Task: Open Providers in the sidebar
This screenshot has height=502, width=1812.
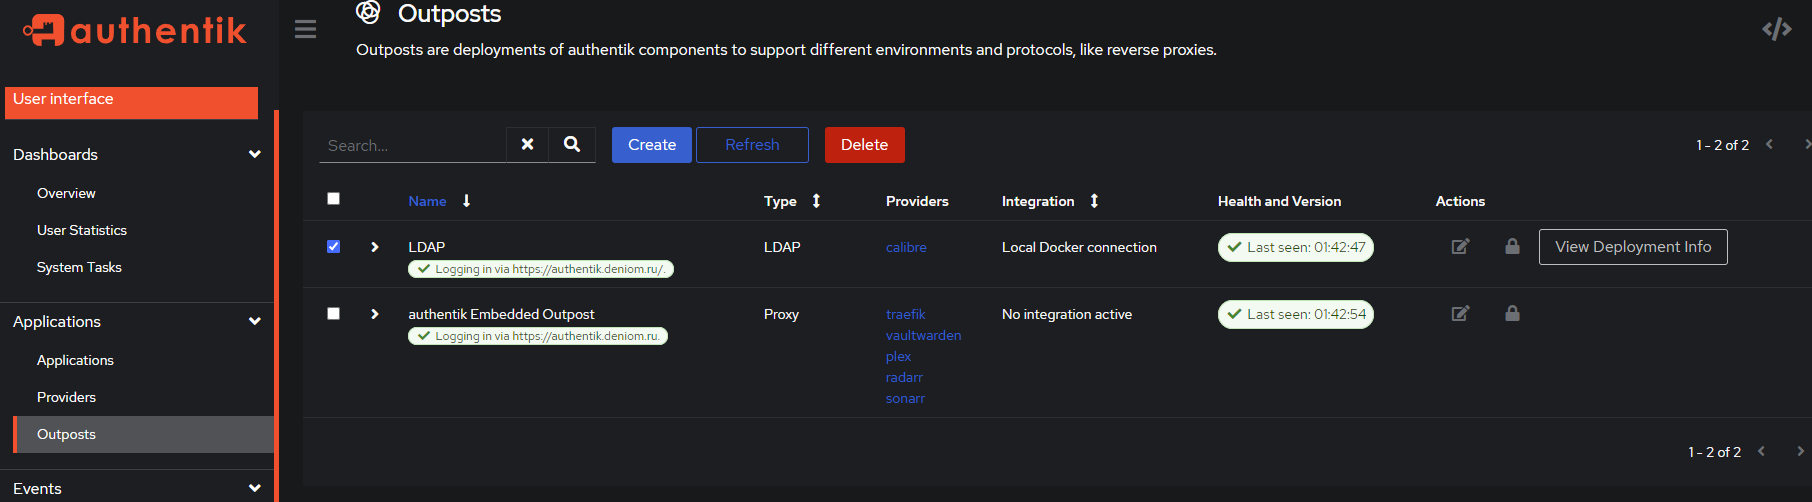Action: [x=66, y=397]
